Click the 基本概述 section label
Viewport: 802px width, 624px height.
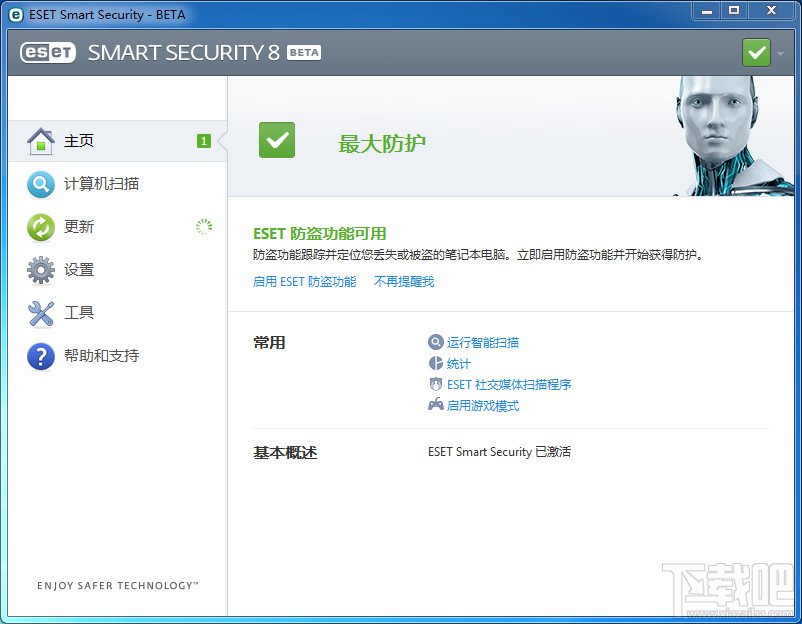click(x=285, y=453)
